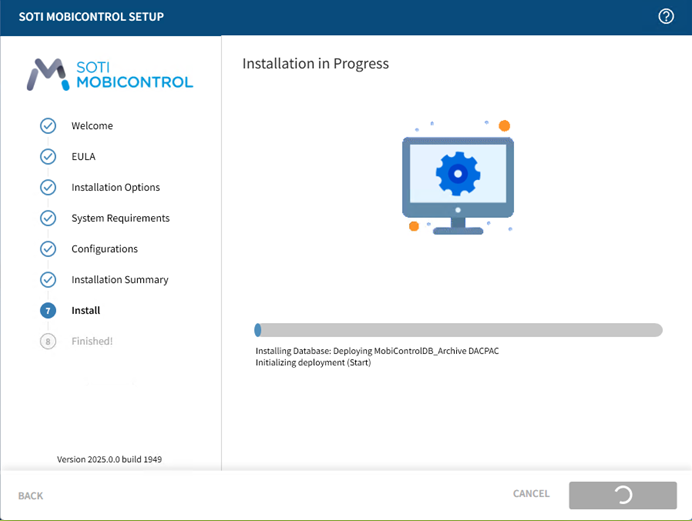692x521 pixels.
Task: Click the System Requirements checkmark icon
Action: (48, 218)
